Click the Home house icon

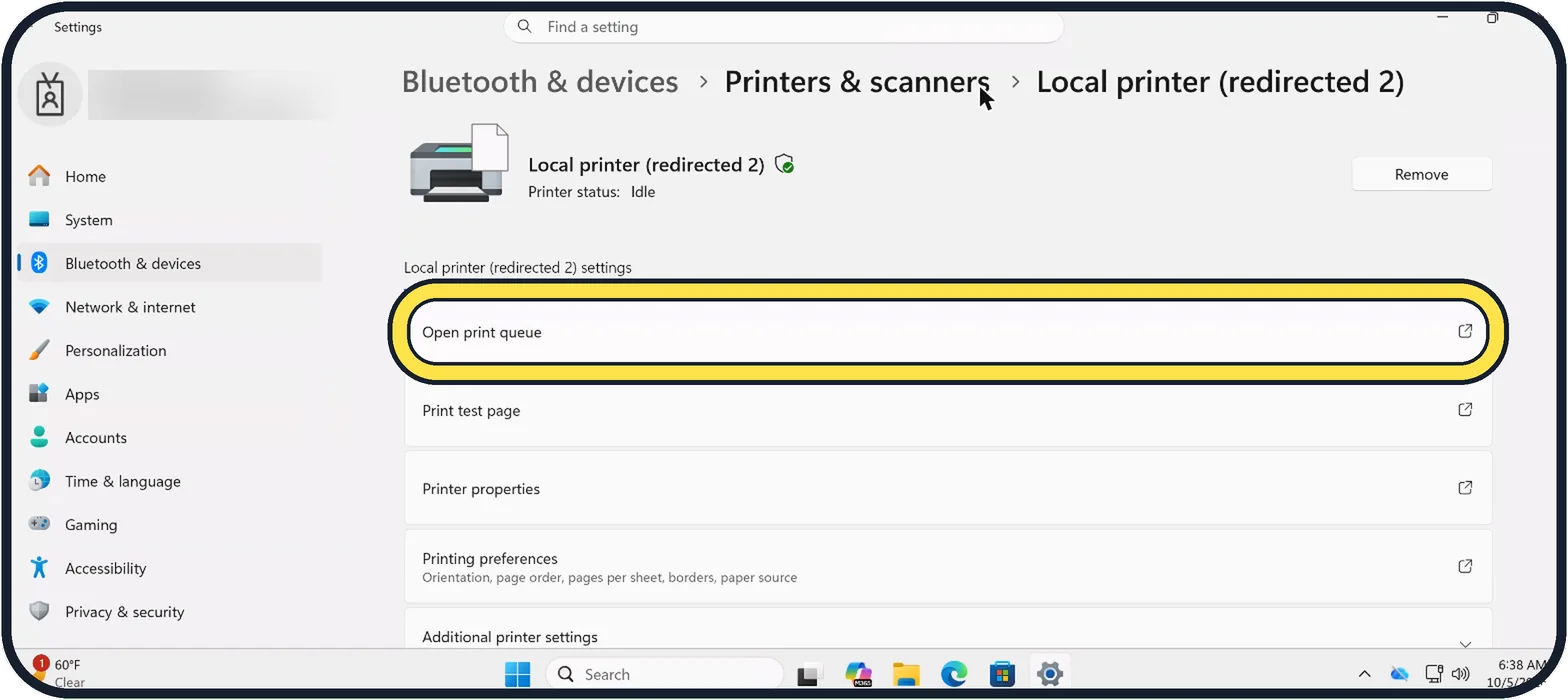[x=39, y=176]
